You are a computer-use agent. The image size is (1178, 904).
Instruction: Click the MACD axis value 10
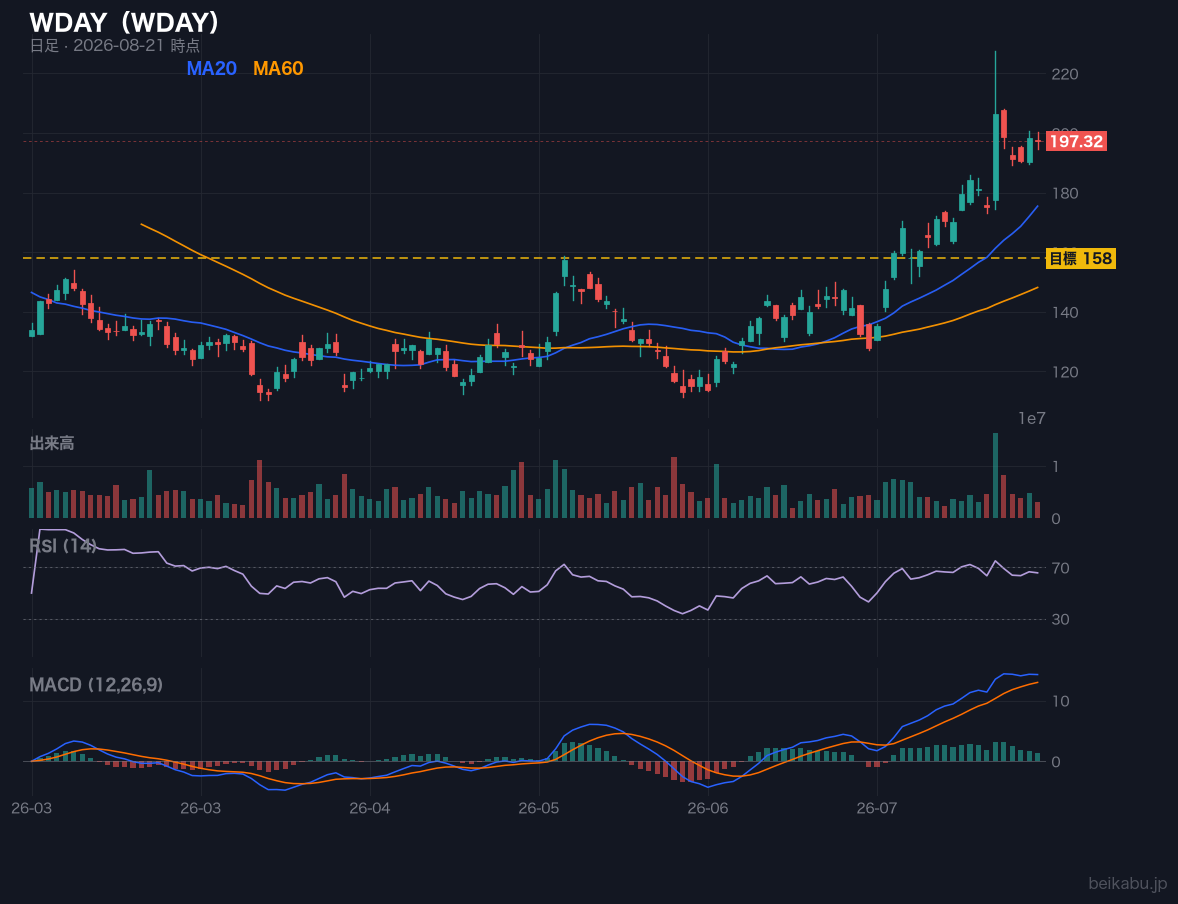pos(1060,701)
